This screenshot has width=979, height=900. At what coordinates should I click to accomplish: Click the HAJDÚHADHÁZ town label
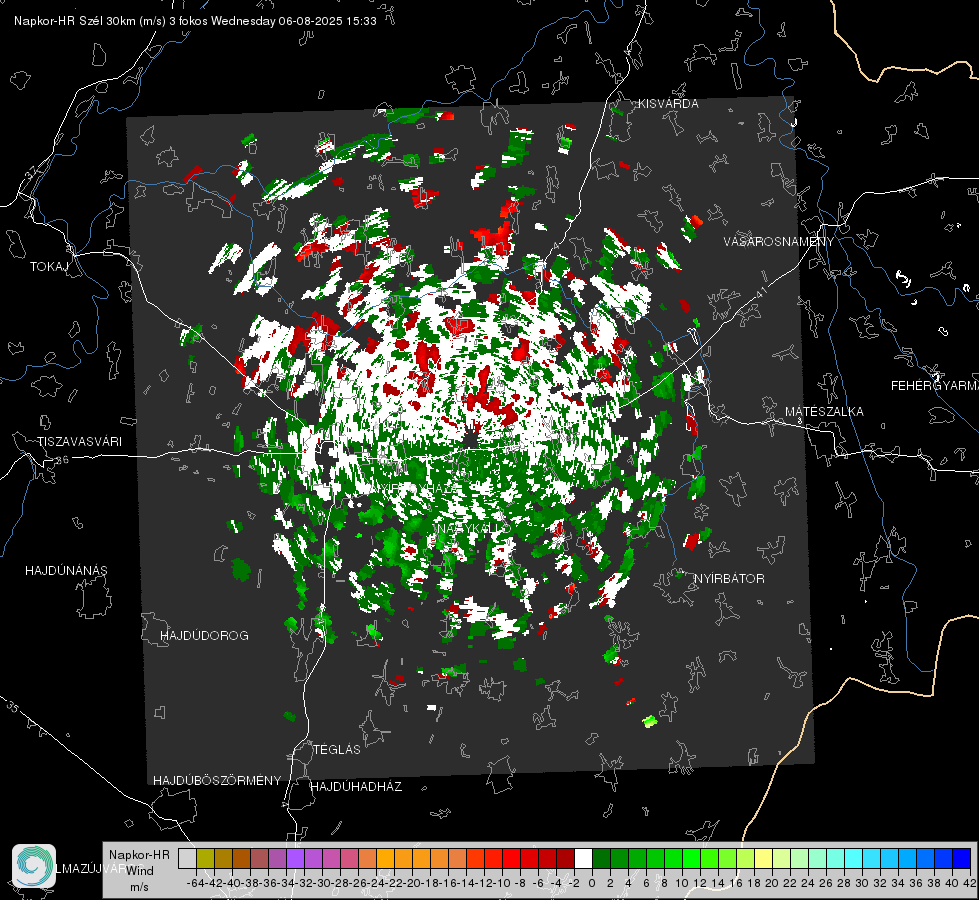tap(356, 787)
